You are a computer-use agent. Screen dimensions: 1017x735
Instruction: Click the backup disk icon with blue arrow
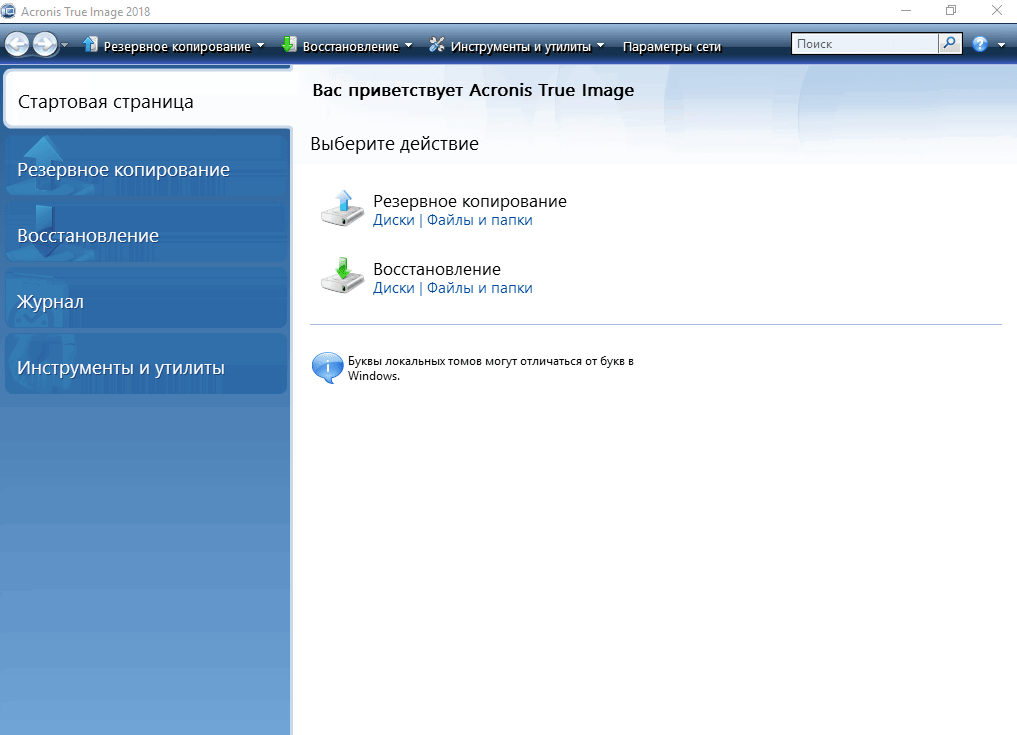click(x=342, y=208)
